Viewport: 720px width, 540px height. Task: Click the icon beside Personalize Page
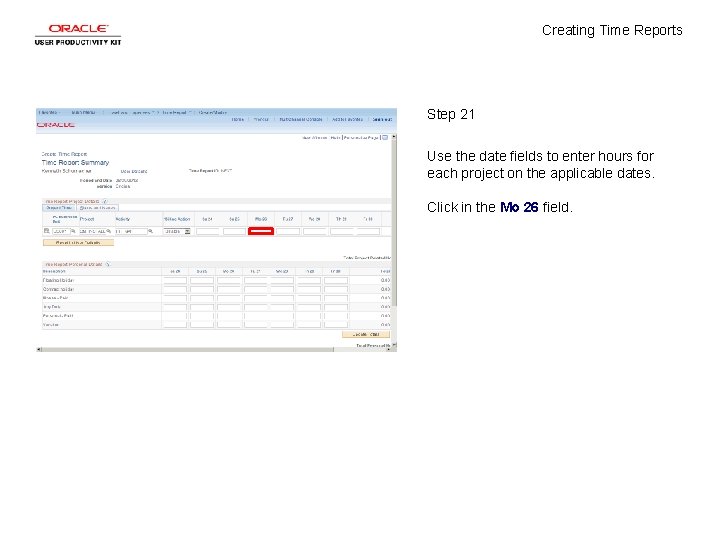(385, 137)
